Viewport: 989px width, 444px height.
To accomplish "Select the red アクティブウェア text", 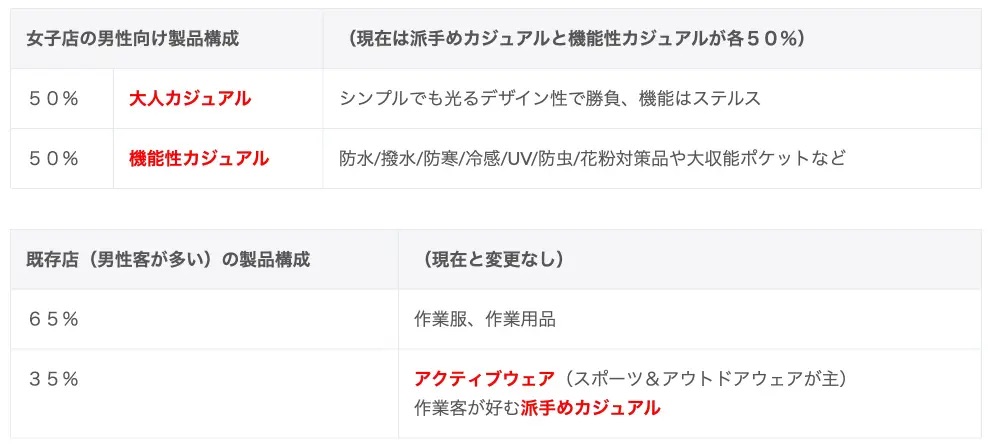I will [484, 379].
